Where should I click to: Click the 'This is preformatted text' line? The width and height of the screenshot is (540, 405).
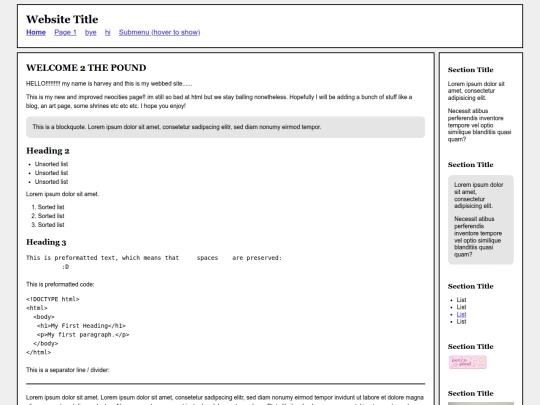click(154, 258)
